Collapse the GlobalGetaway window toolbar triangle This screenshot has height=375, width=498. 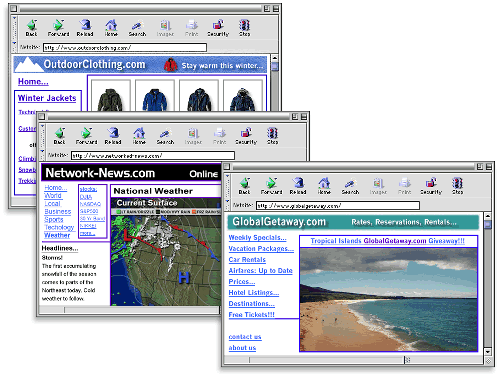click(x=227, y=177)
